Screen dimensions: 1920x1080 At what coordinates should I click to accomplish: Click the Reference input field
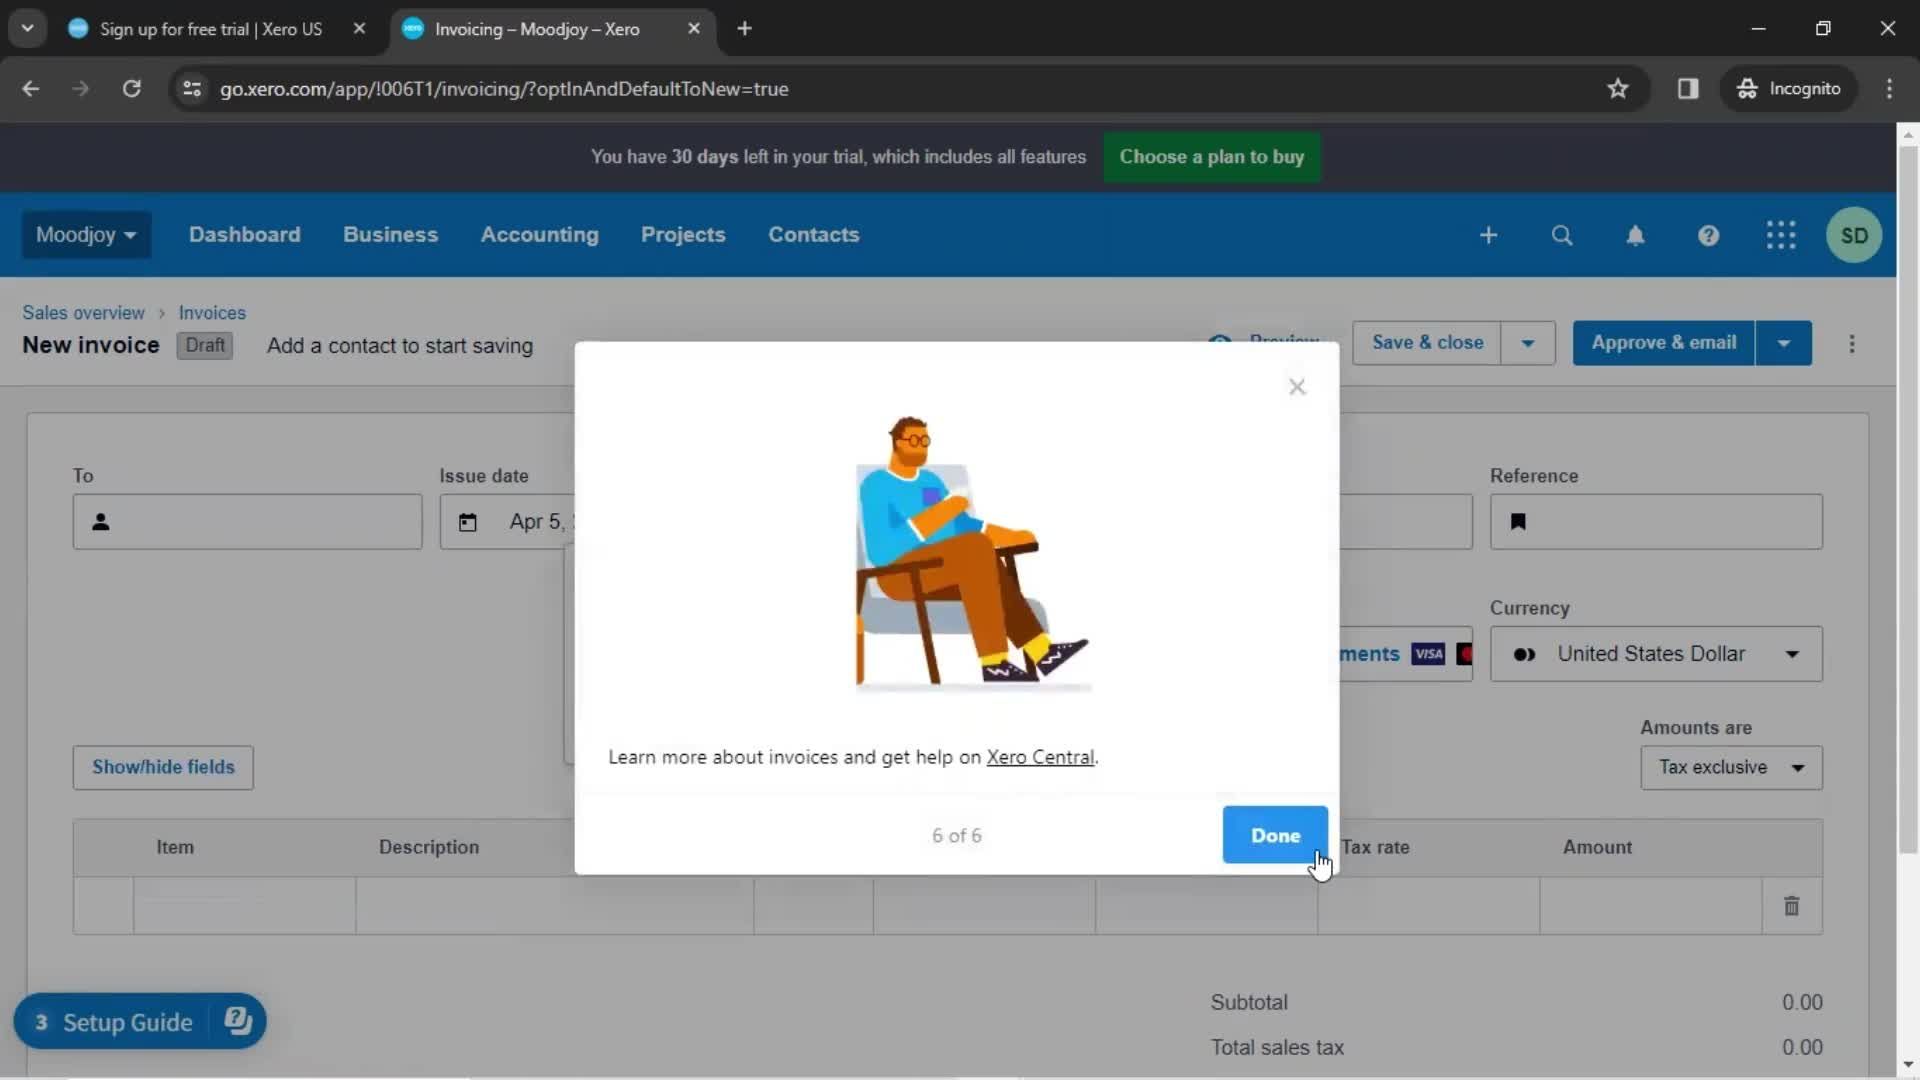point(1656,522)
